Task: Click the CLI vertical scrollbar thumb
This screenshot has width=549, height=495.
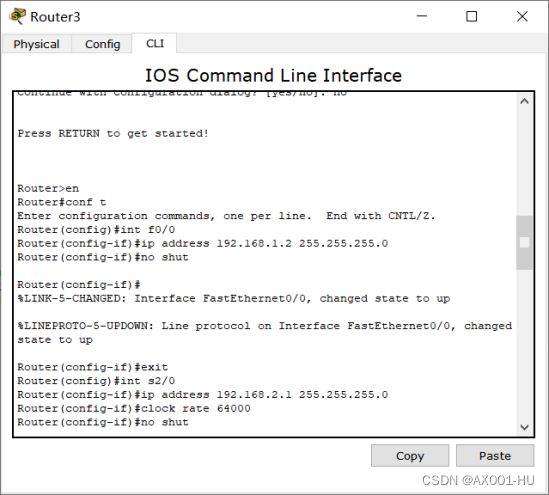Action: [x=524, y=243]
